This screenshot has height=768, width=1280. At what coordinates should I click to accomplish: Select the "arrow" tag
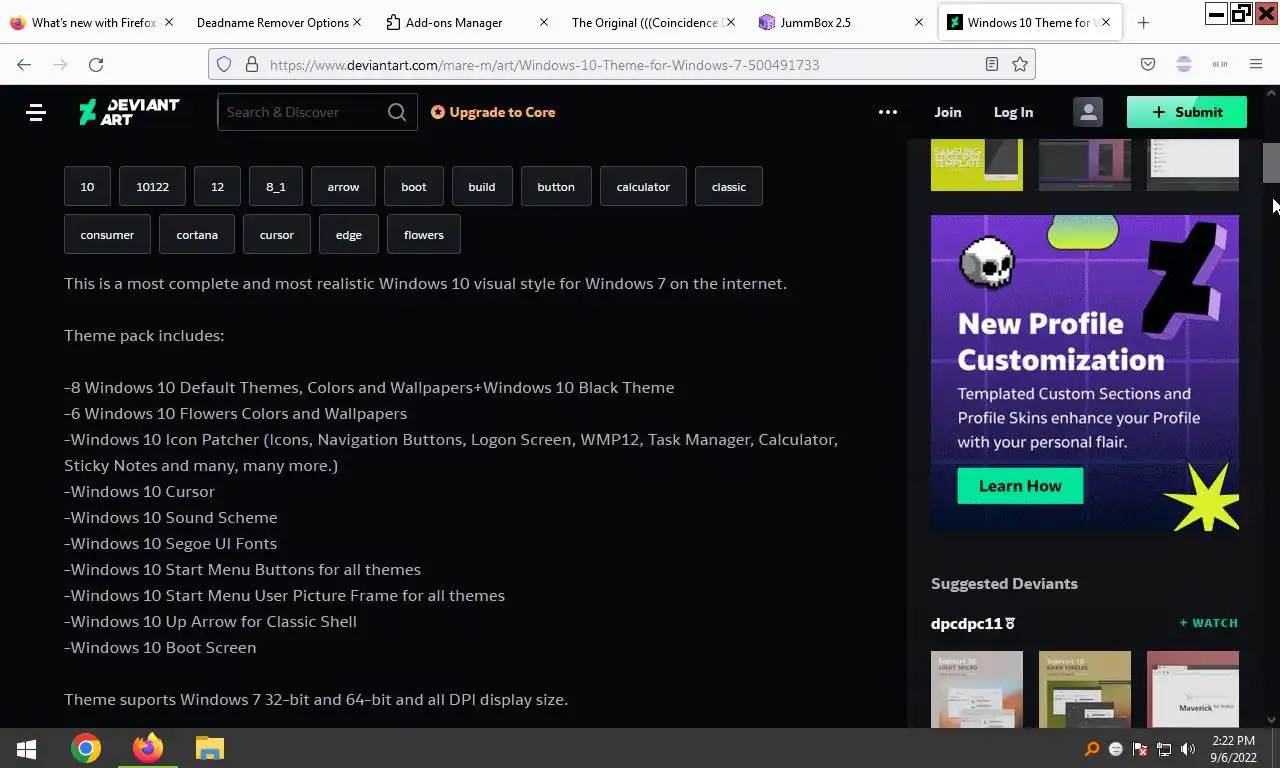pos(343,187)
